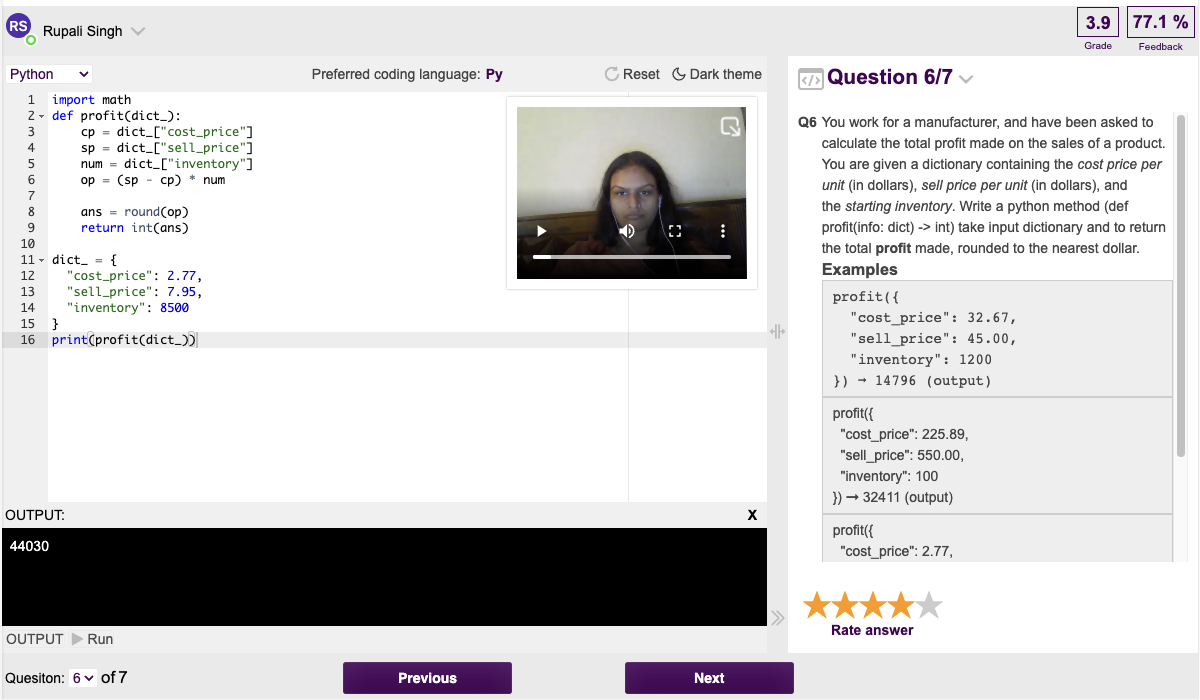Fold the def profit code block
The image size is (1200, 700).
tap(42, 116)
